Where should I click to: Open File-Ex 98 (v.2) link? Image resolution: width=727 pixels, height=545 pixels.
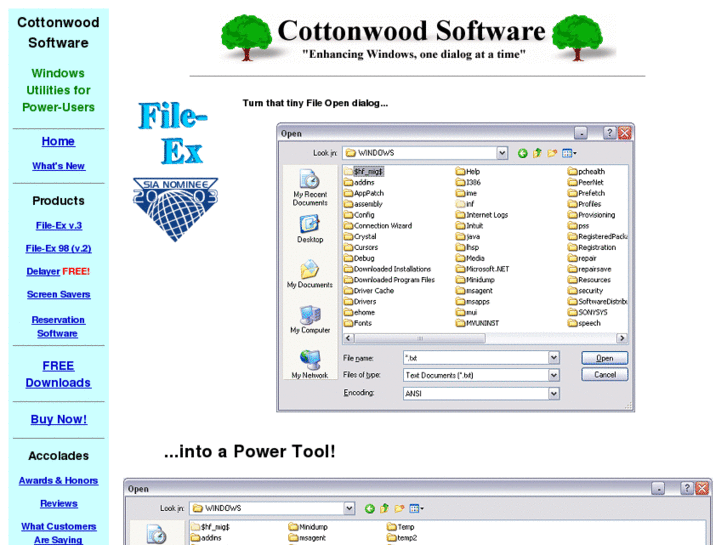pyautogui.click(x=58, y=249)
